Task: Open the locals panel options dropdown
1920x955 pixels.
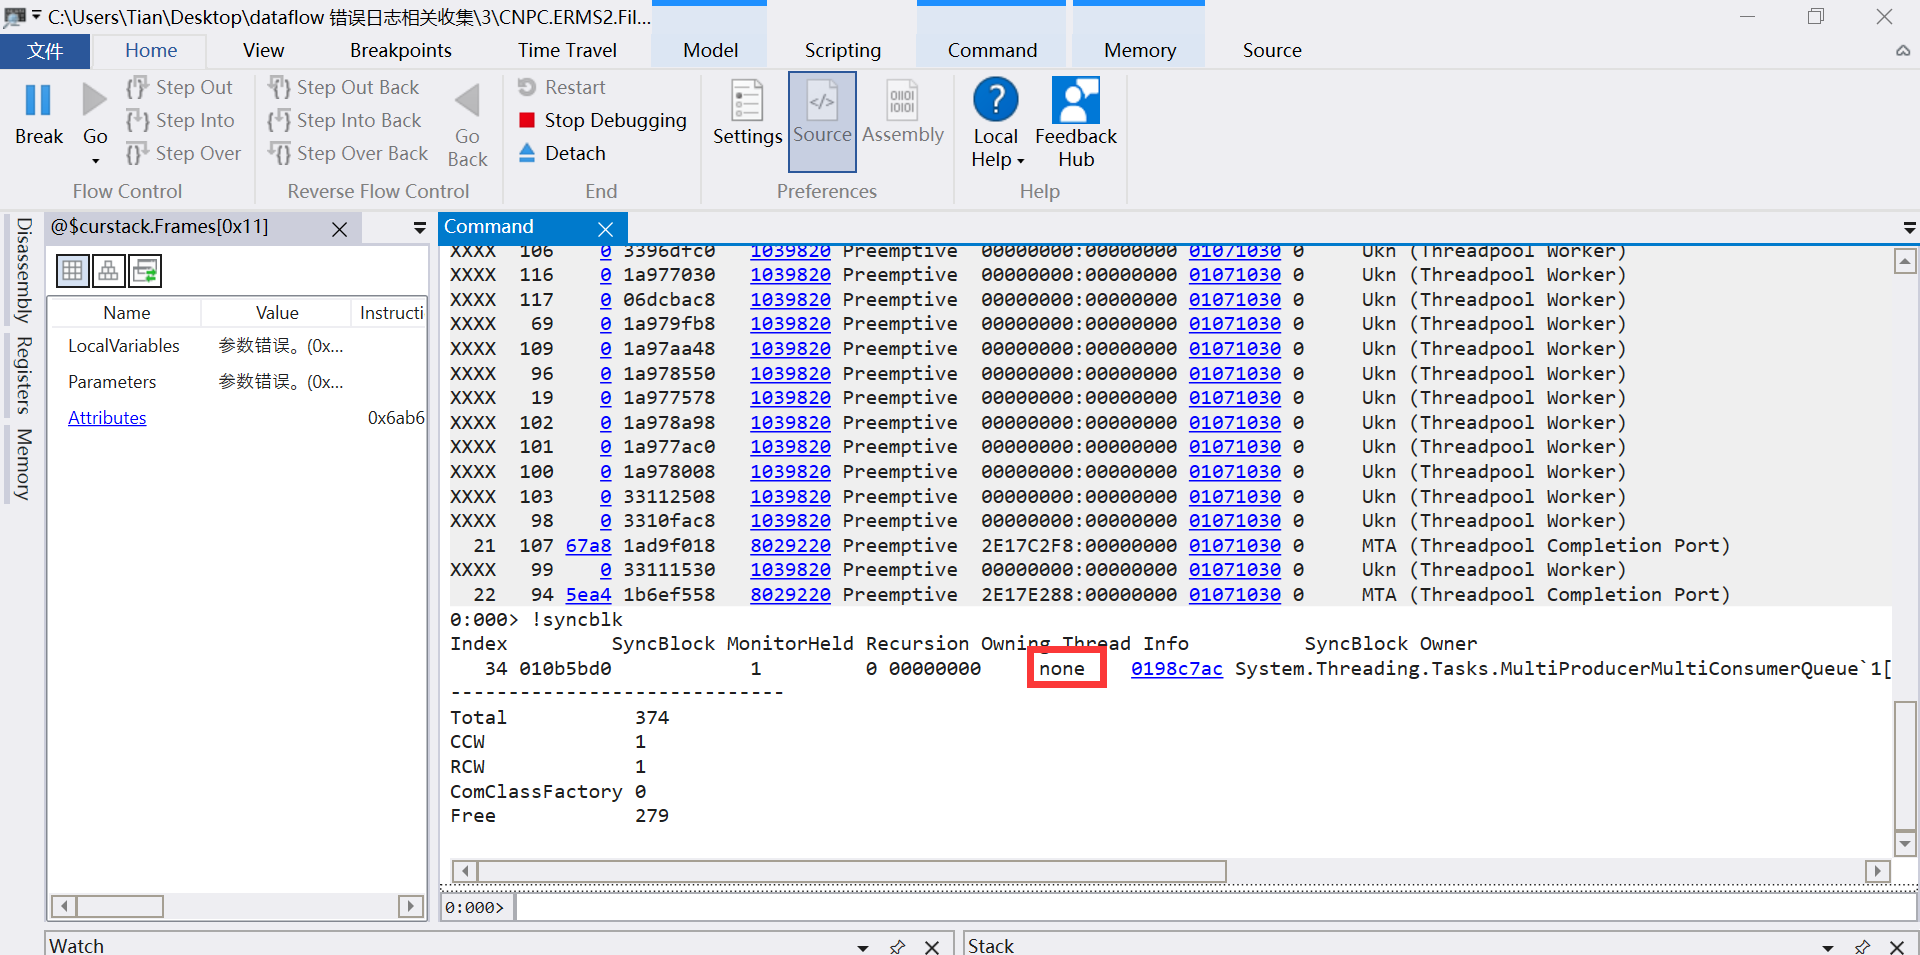Action: click(420, 229)
